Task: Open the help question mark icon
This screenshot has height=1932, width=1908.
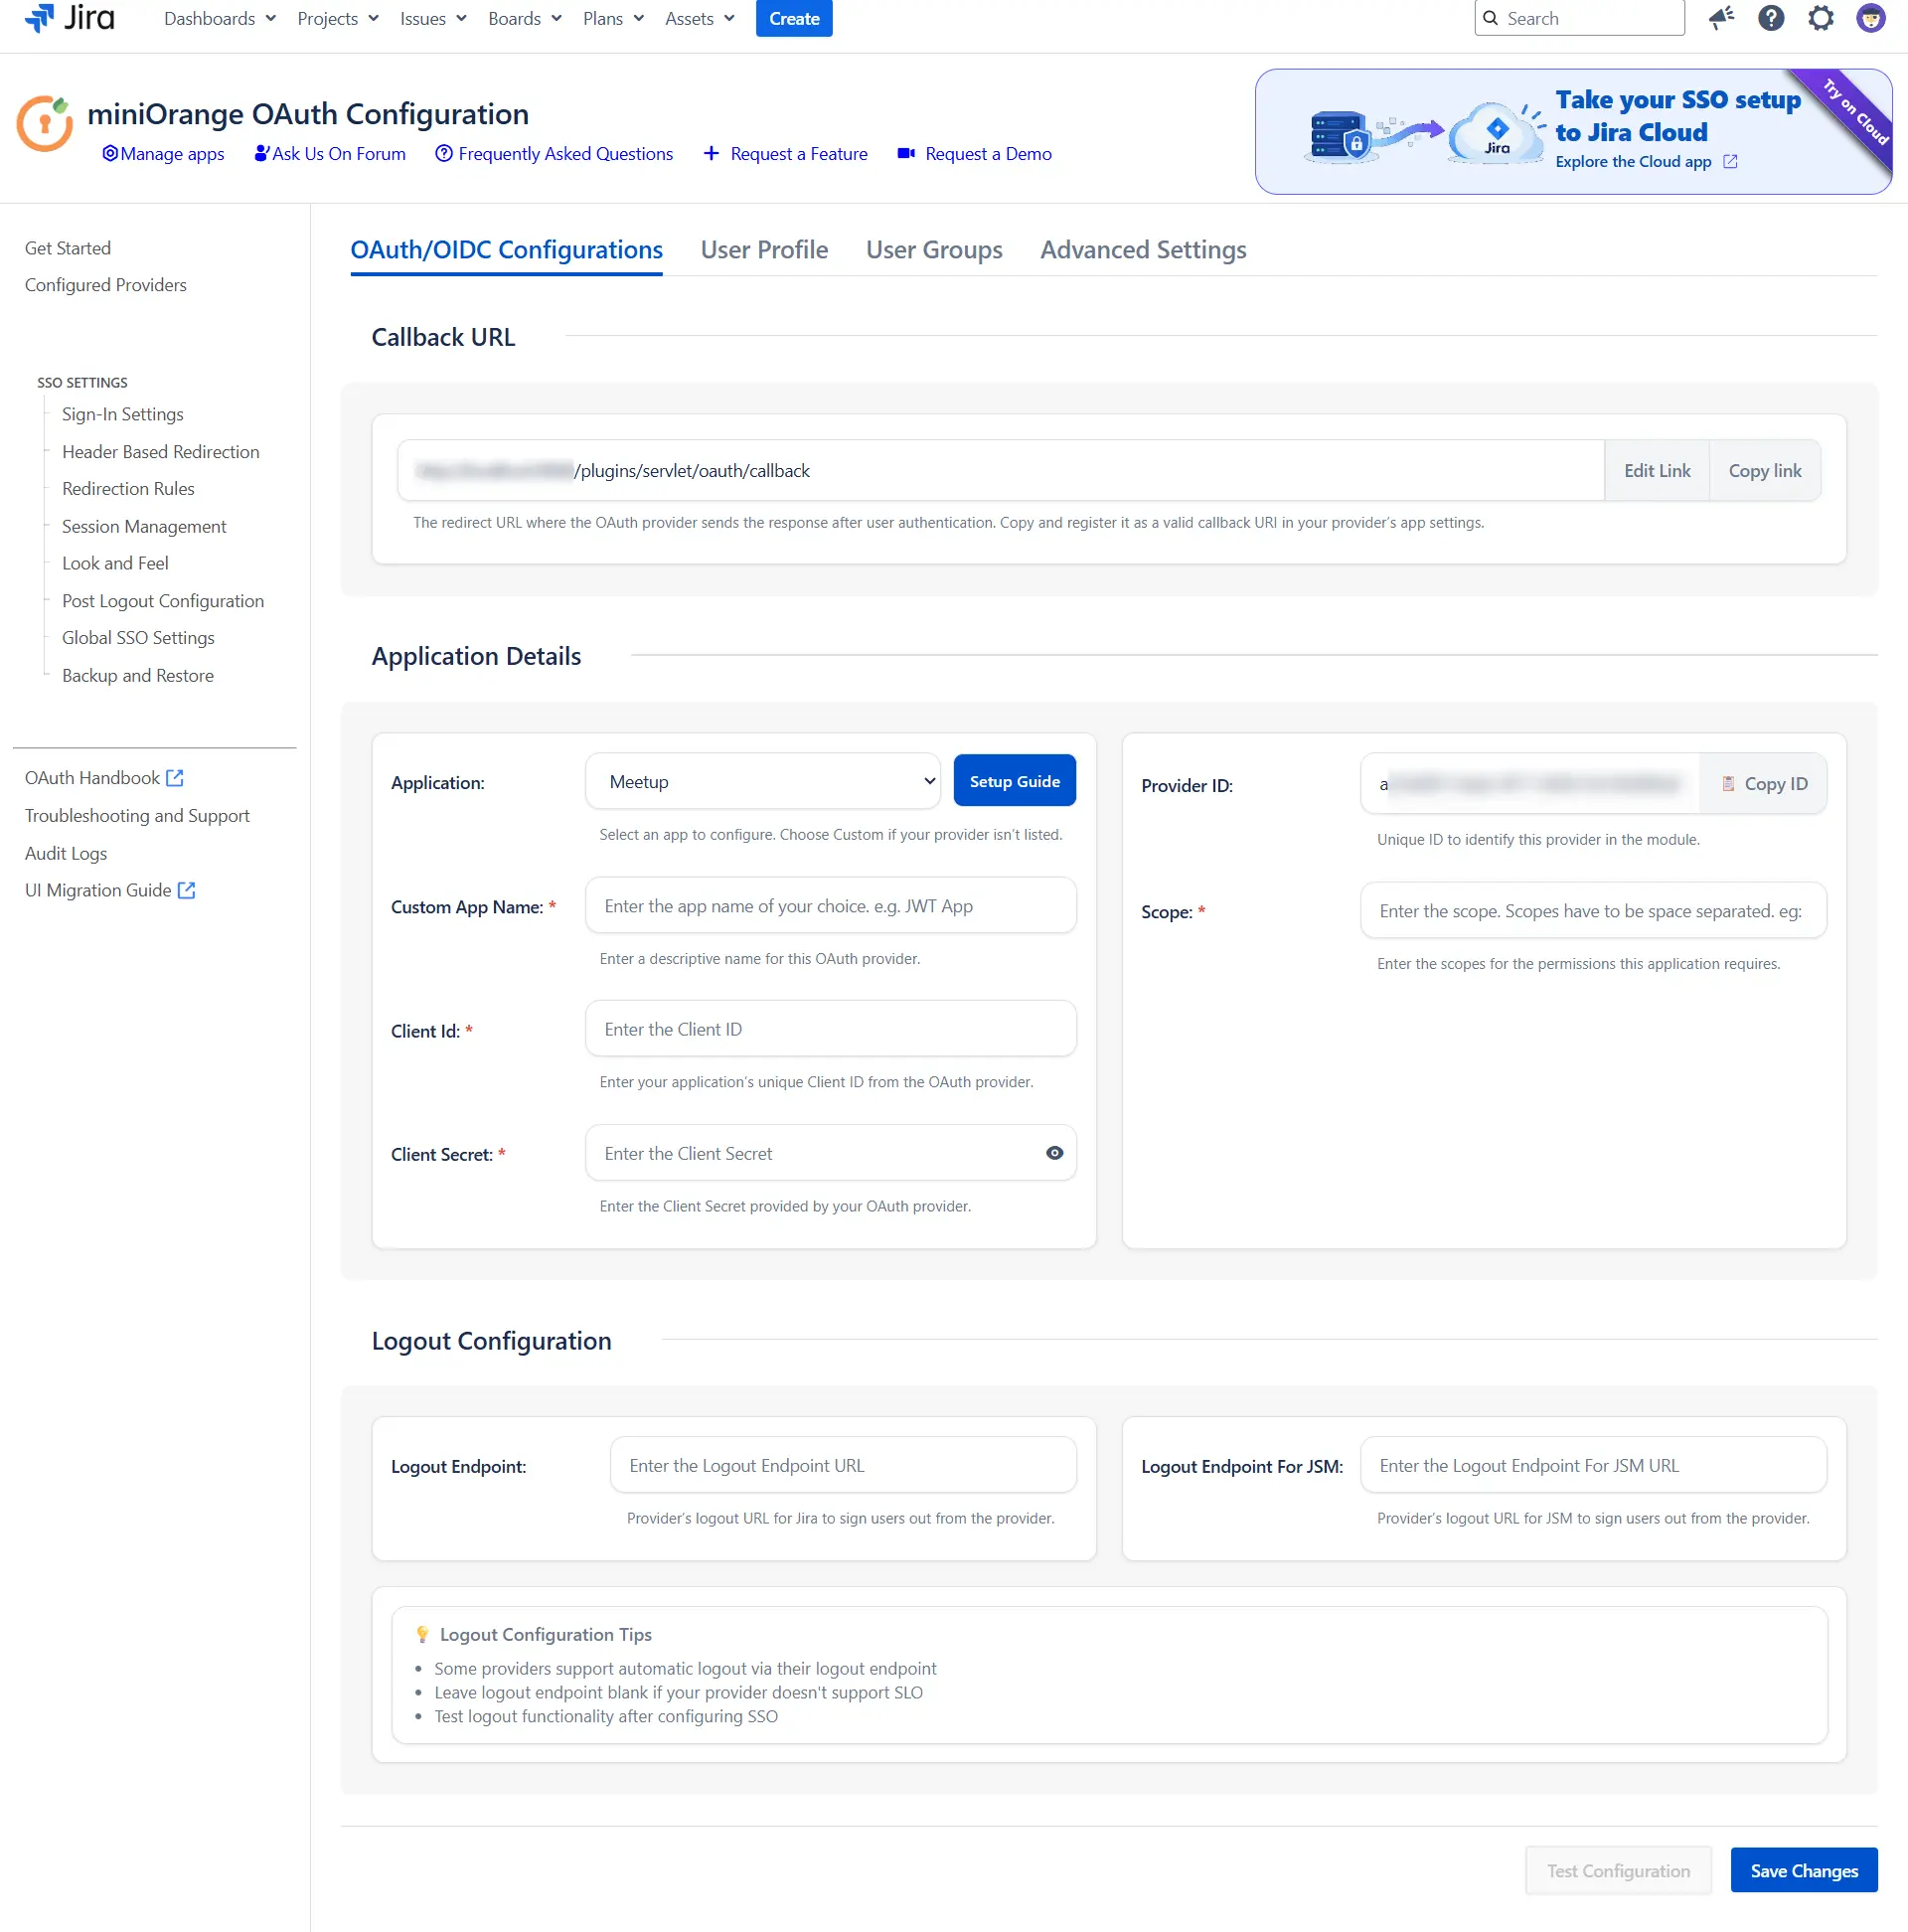Action: 1771,18
